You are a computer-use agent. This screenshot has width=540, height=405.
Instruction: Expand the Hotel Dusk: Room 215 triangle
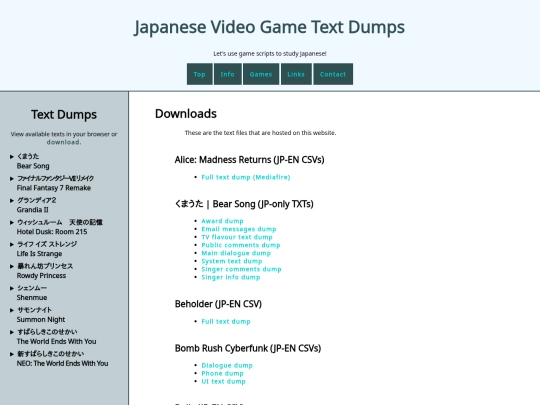click(x=12, y=222)
